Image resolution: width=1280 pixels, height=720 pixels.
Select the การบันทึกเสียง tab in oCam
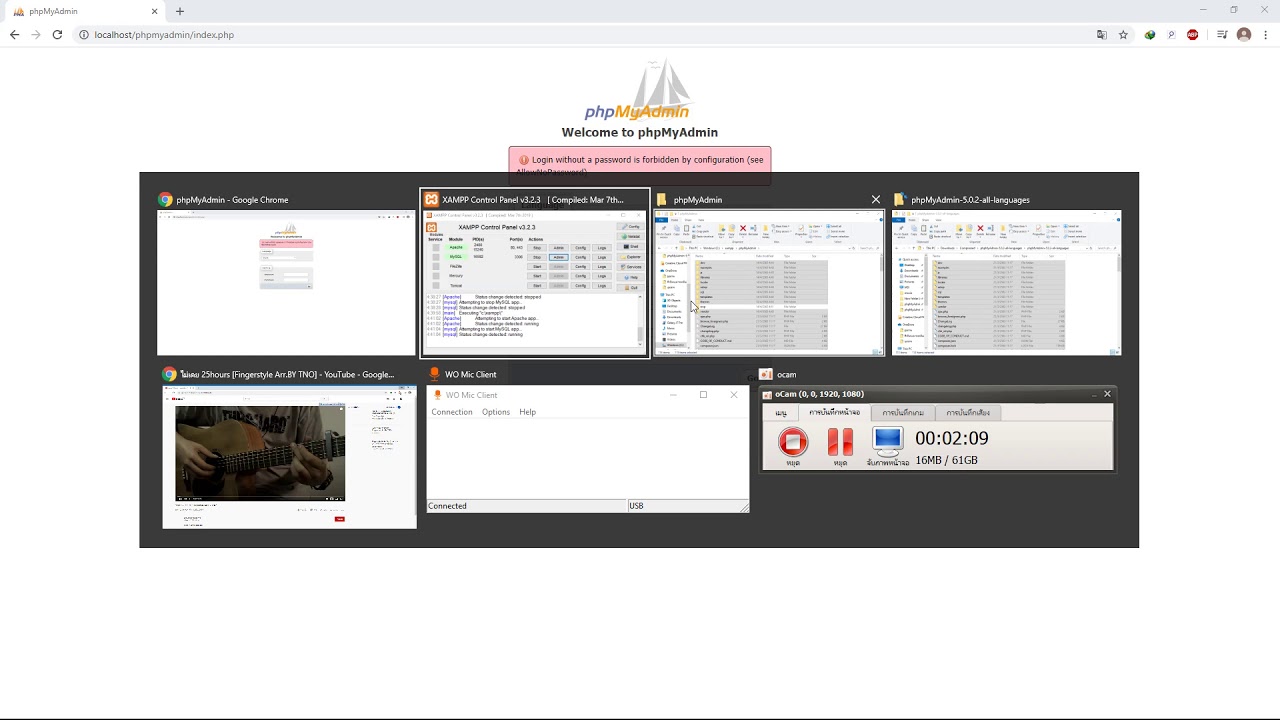point(968,412)
